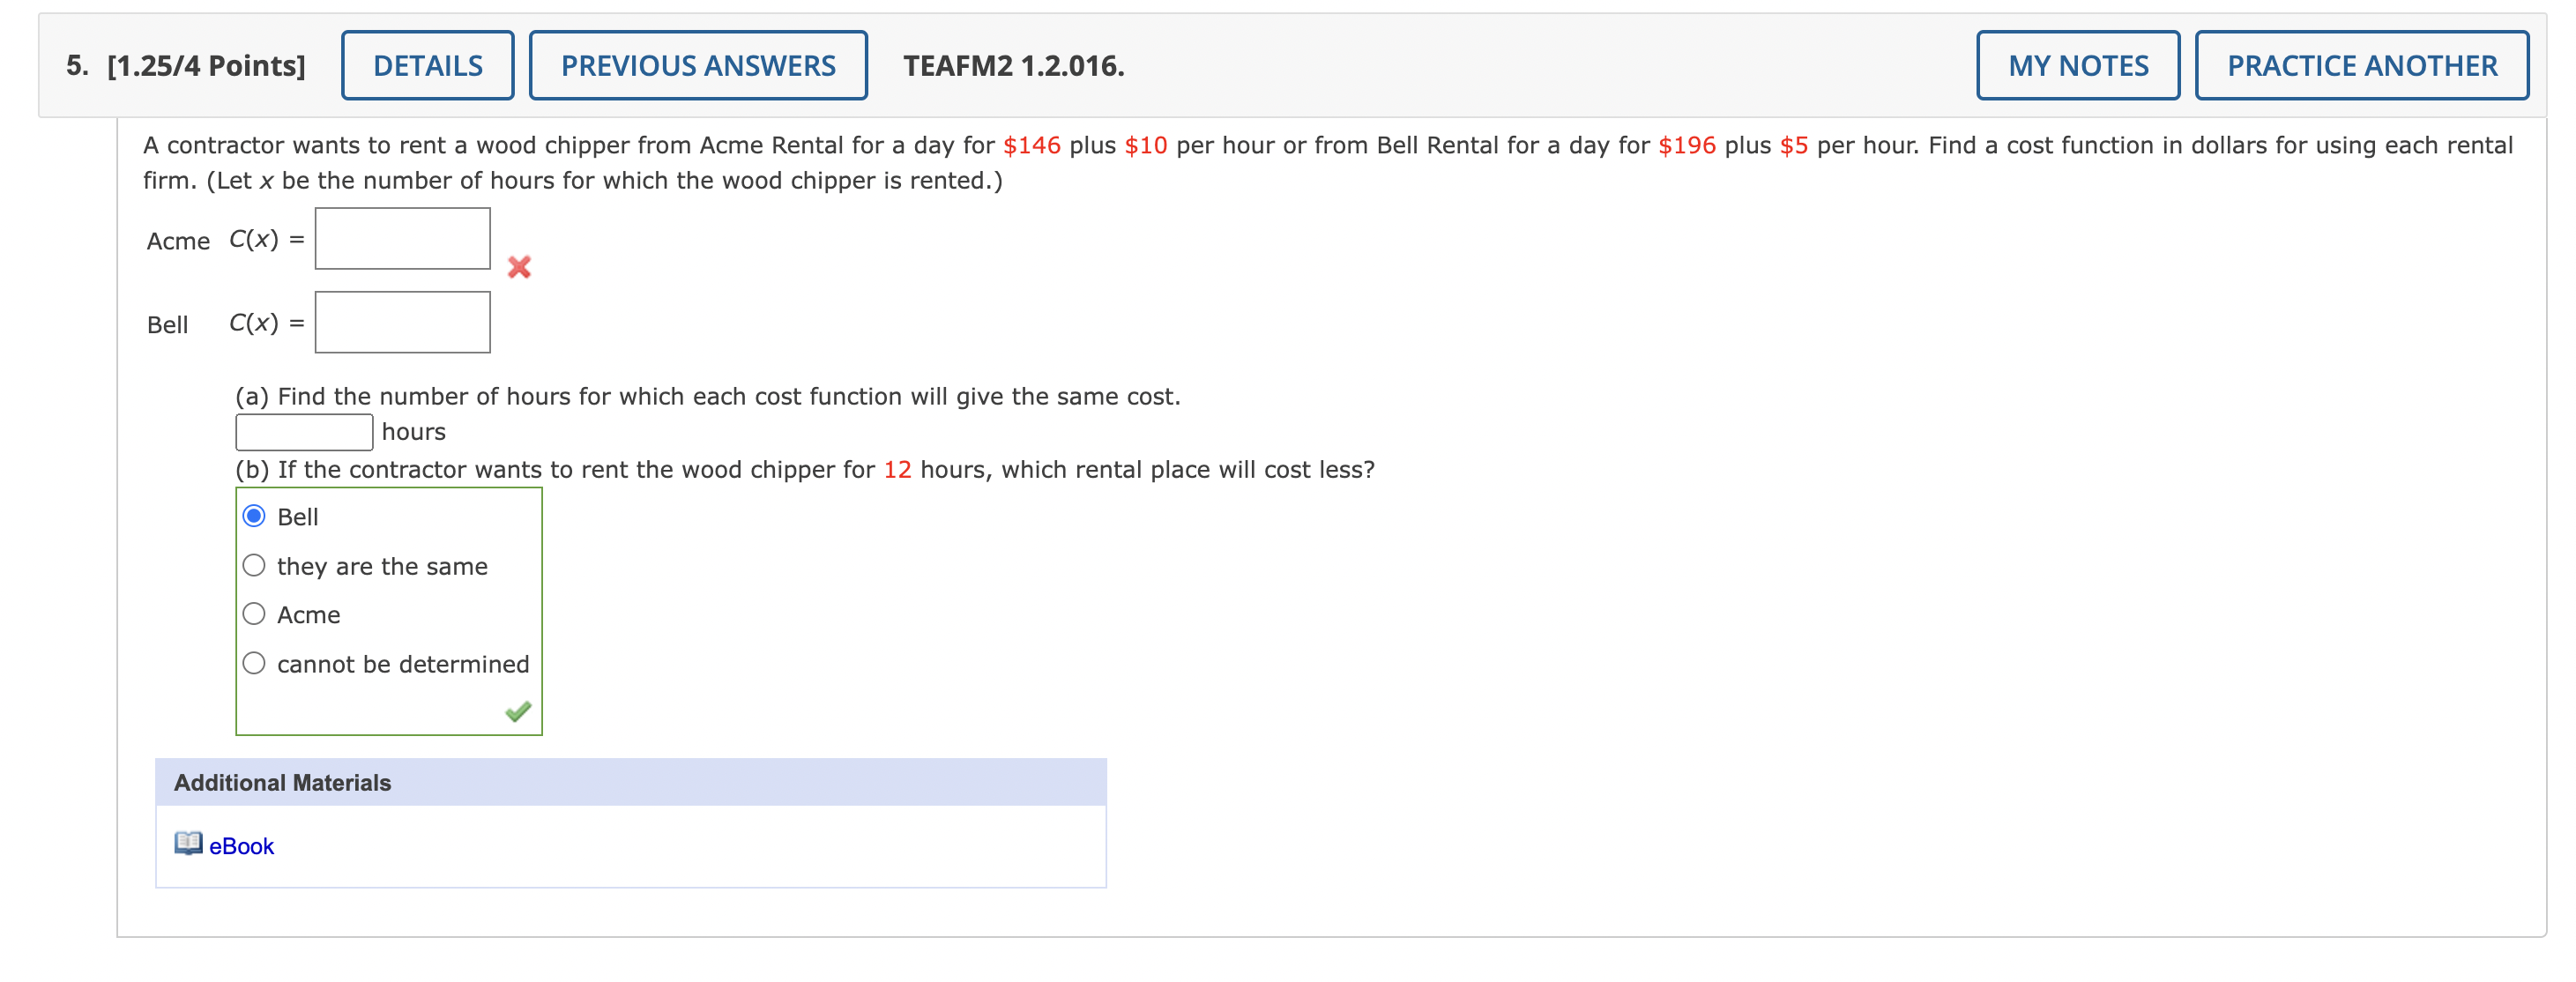2576x982 pixels.
Task: Click the red X incorrect mark
Action: tap(518, 267)
